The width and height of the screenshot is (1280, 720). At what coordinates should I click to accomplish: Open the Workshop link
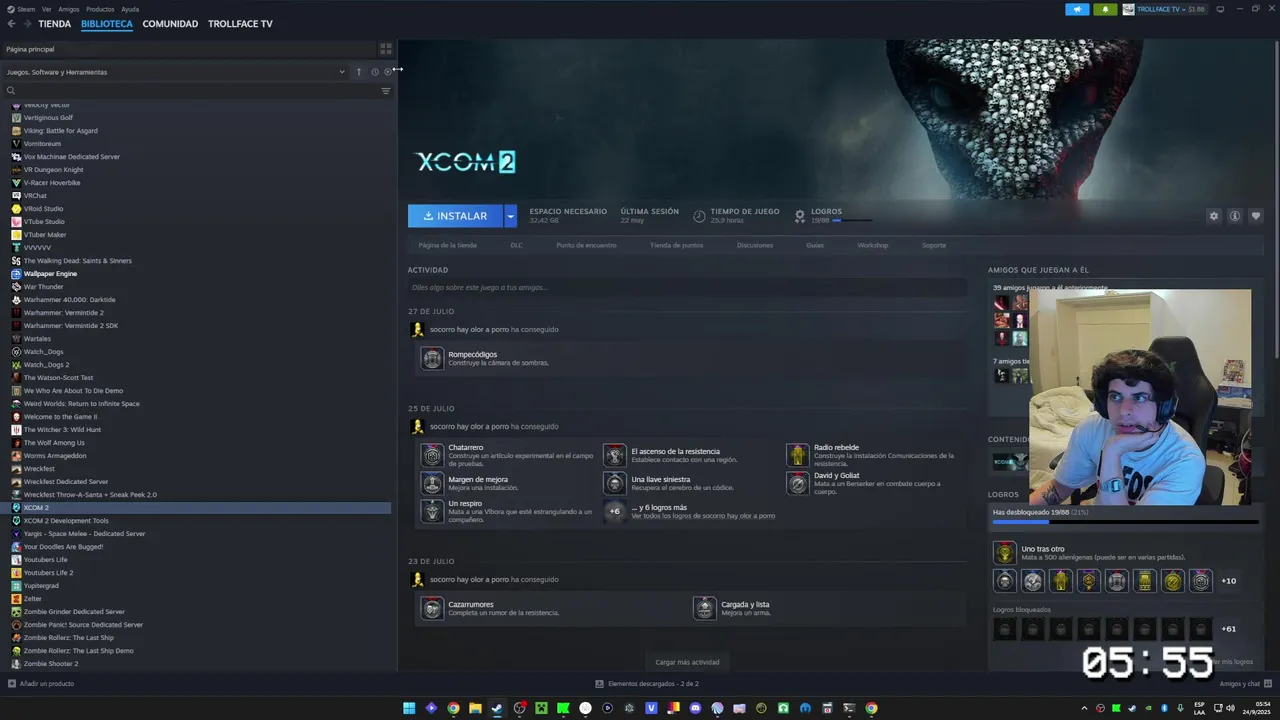(872, 245)
